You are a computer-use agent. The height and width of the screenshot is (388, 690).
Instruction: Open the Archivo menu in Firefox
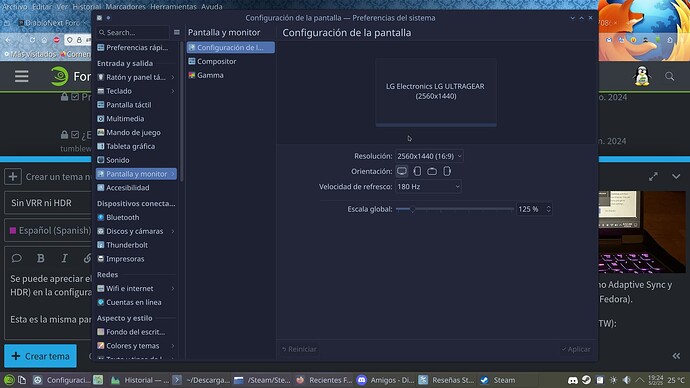14,7
